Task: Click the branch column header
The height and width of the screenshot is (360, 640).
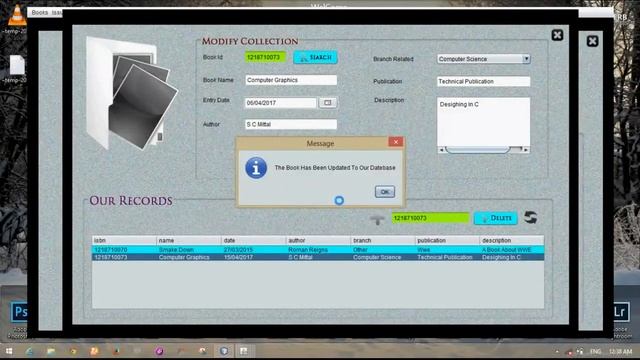Action: pyautogui.click(x=382, y=240)
